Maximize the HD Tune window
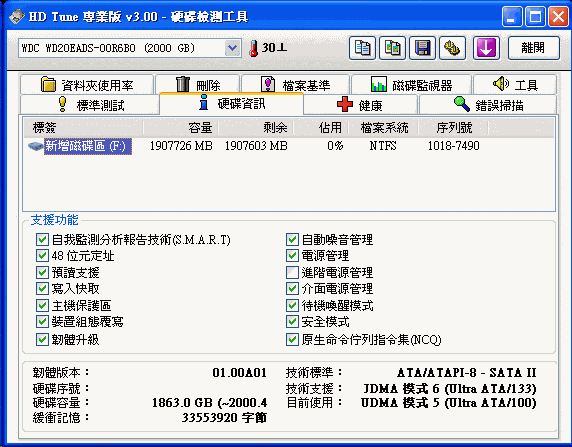Image resolution: width=572 pixels, height=447 pixels. (535, 16)
